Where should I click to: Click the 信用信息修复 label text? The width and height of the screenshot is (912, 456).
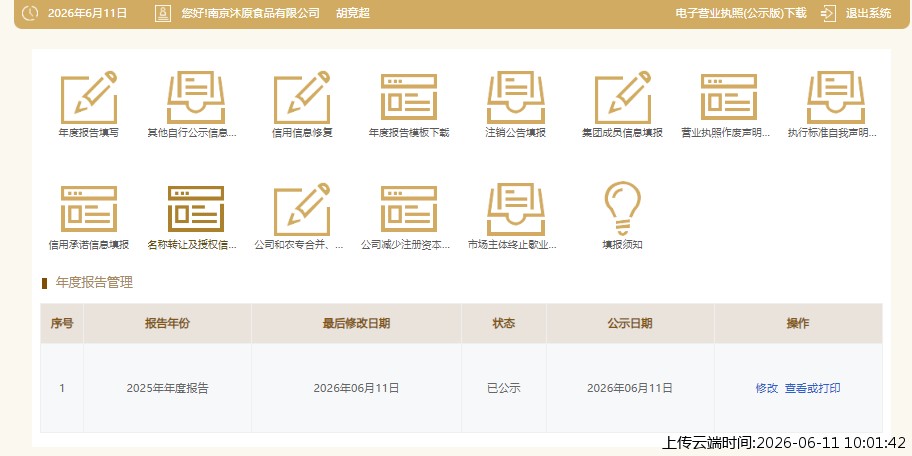tap(302, 133)
